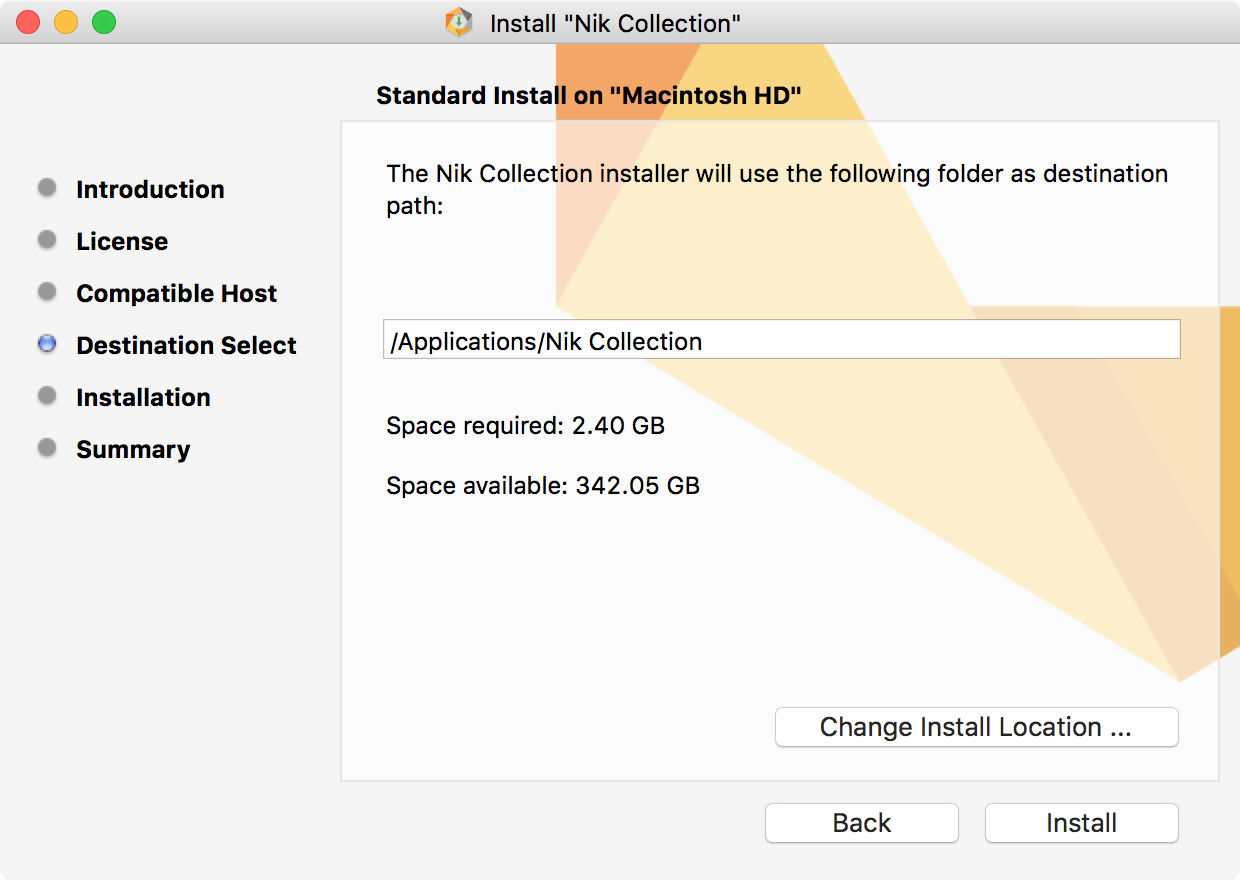Select the Compatible Host step label
1240x880 pixels.
click(x=176, y=293)
